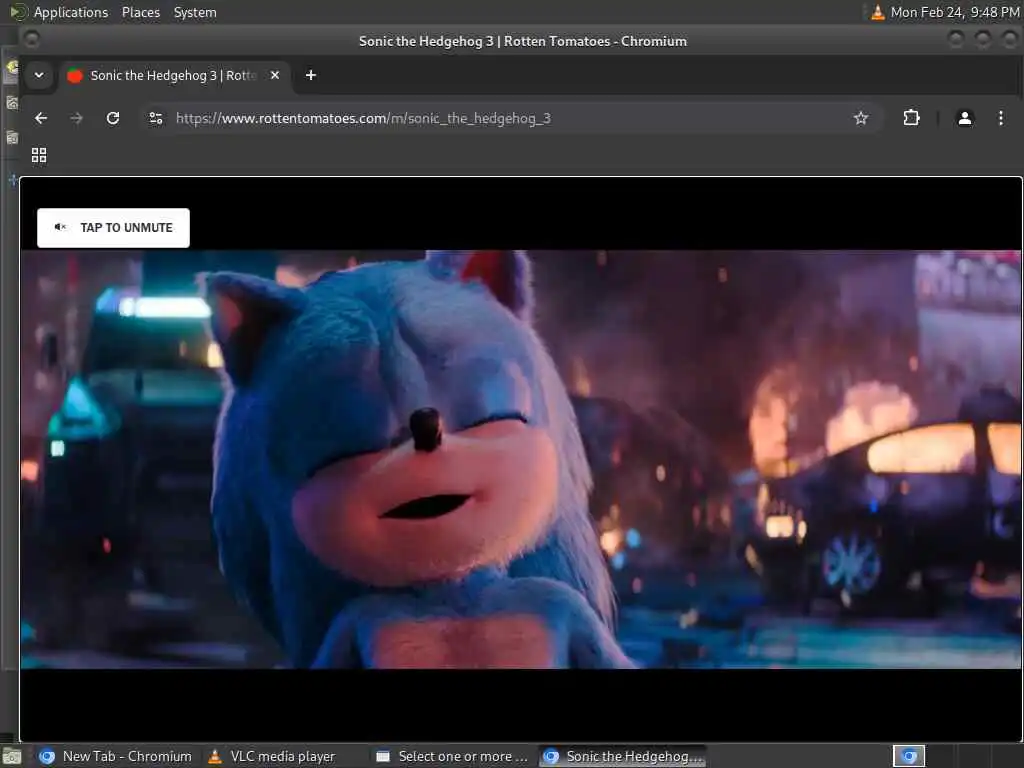Open Chromium extensions puzzle icon
Image resolution: width=1024 pixels, height=768 pixels.
[911, 118]
